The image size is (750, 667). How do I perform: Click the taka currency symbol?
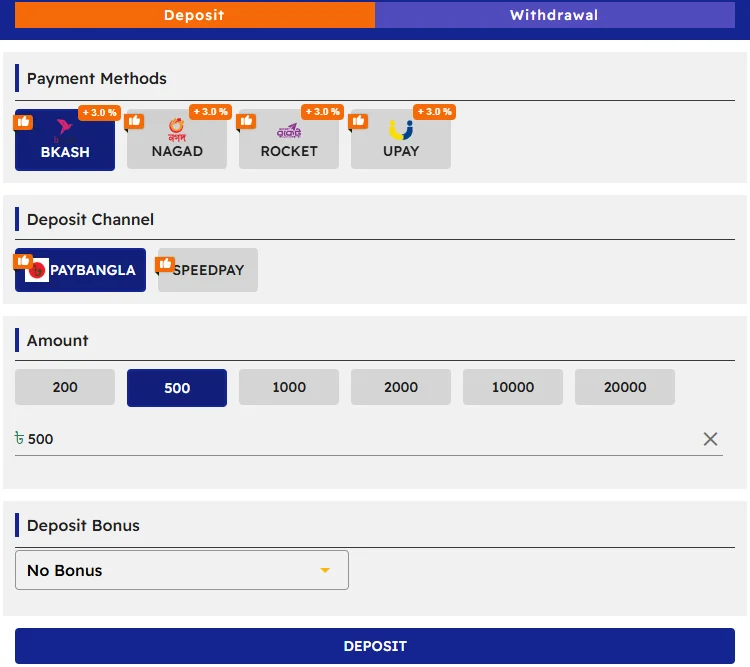(19, 438)
